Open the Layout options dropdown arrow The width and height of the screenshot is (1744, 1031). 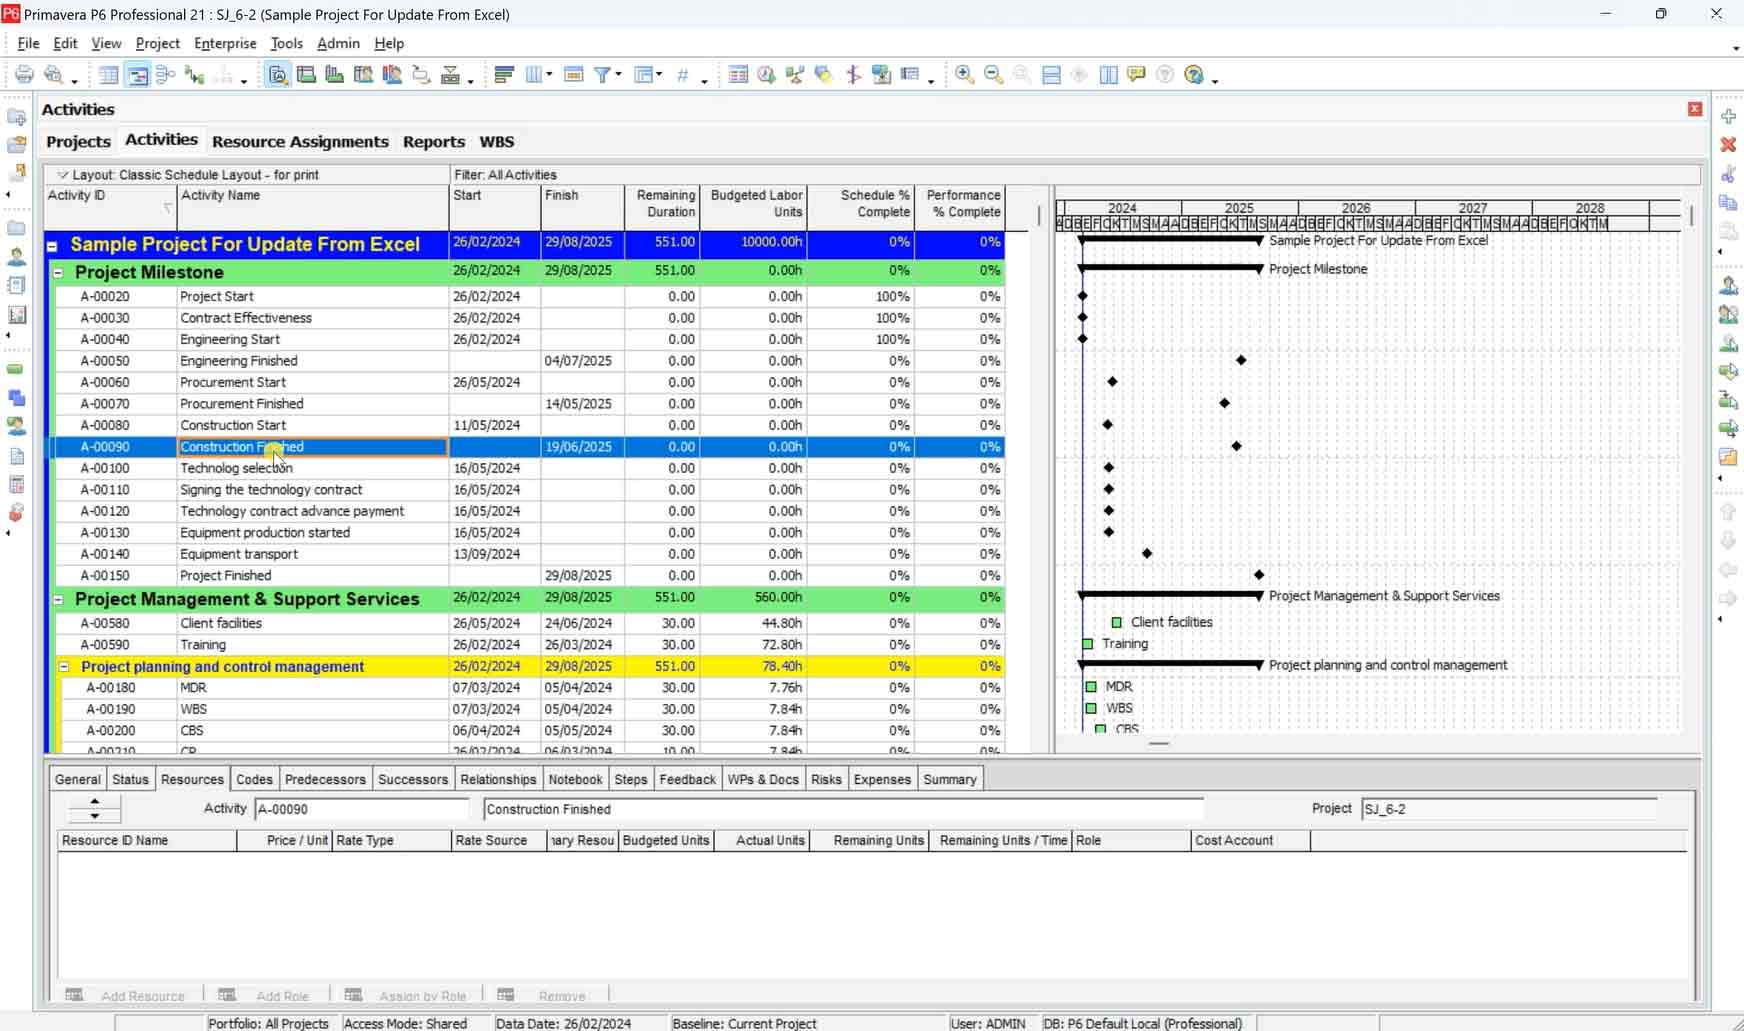62,175
